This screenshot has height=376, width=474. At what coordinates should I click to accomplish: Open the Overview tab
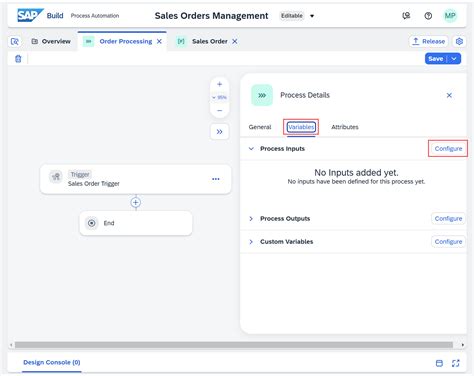click(51, 41)
